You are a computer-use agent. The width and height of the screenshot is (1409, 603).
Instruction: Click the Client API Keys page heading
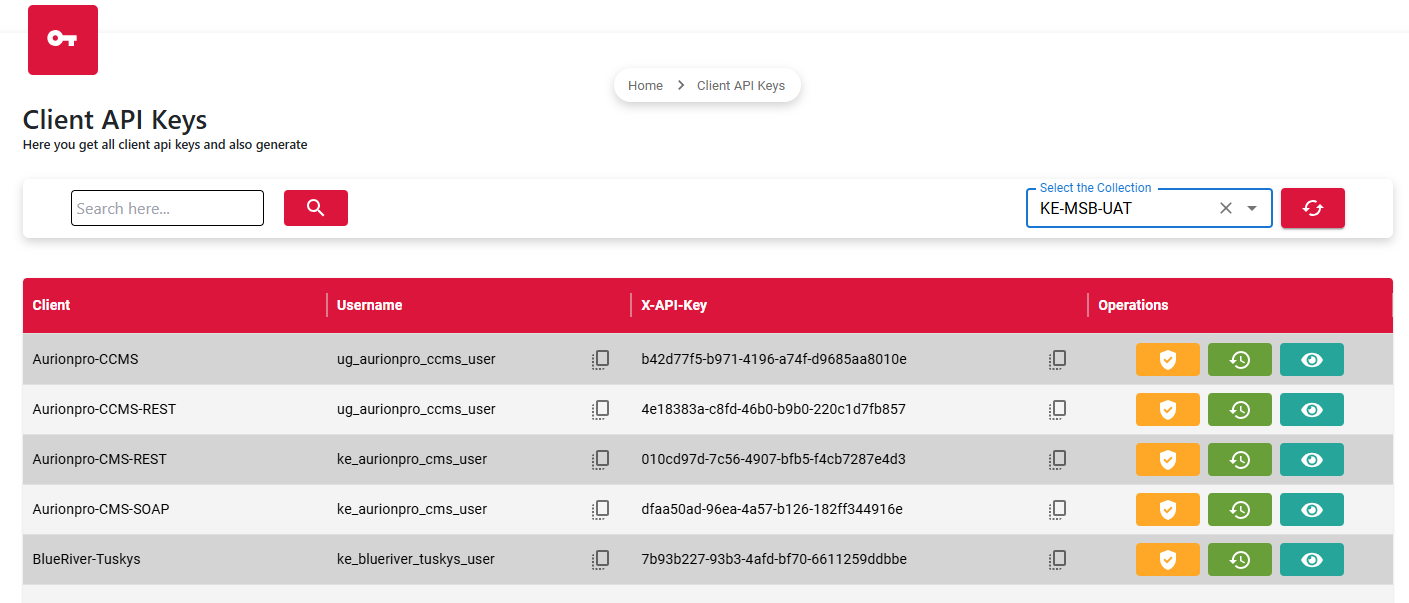115,120
